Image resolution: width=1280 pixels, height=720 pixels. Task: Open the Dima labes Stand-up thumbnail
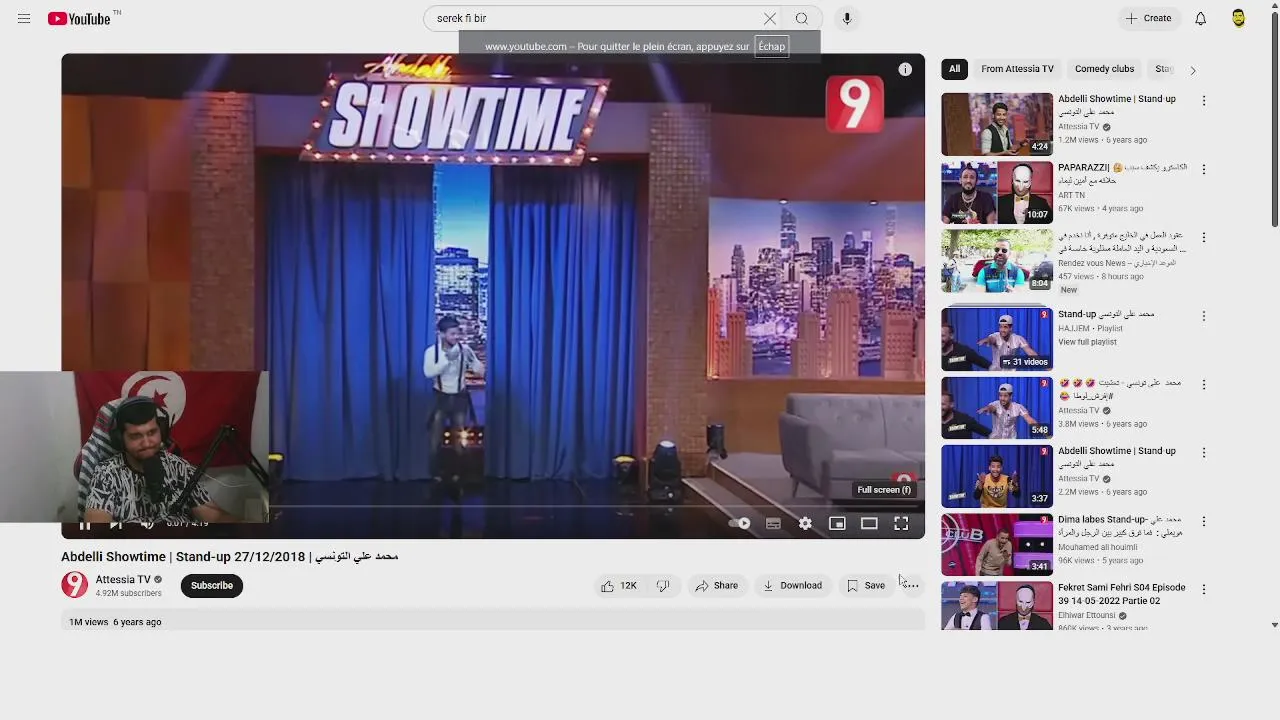click(x=997, y=545)
